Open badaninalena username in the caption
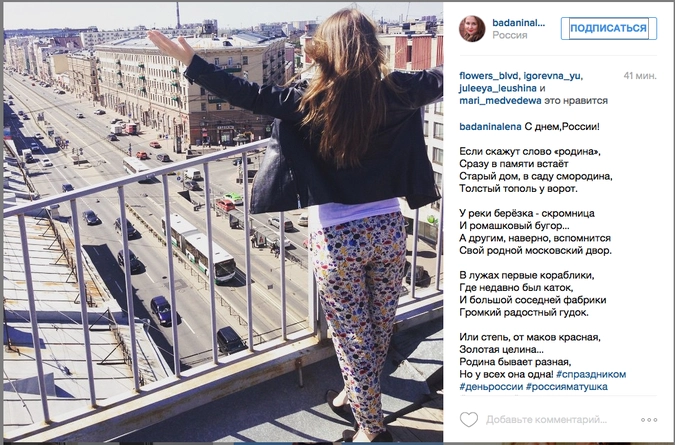 pos(490,127)
